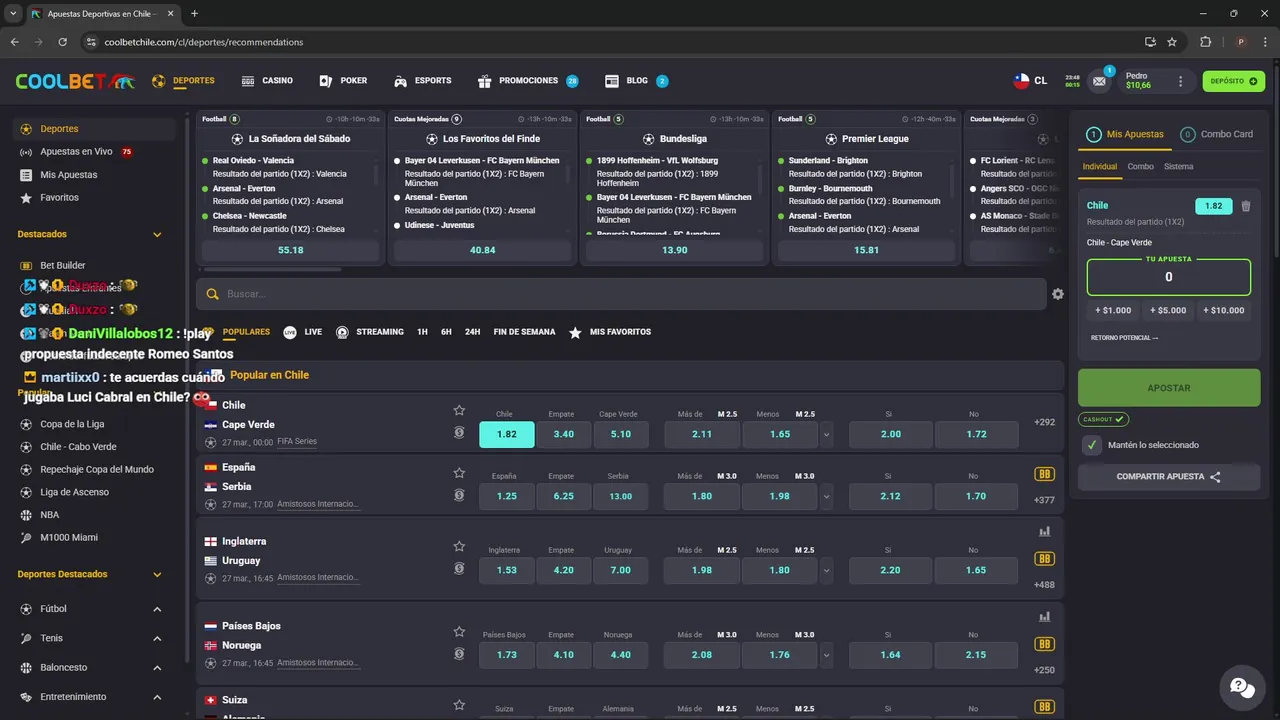
Task: Open the messages envelope icon
Action: (1100, 81)
